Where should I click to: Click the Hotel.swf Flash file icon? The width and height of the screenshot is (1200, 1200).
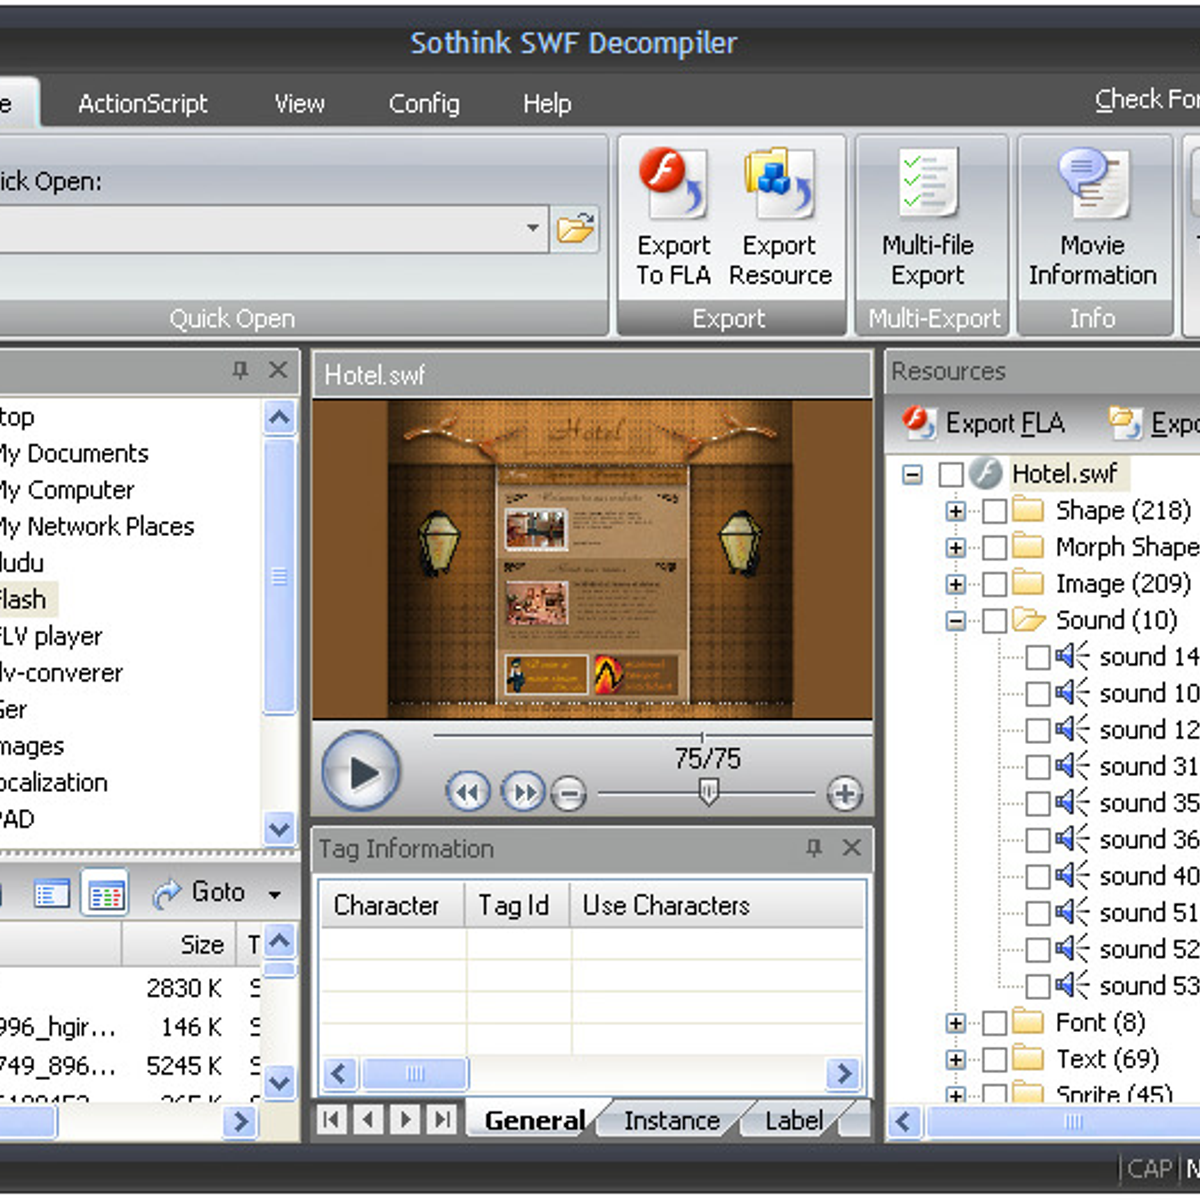(x=986, y=473)
